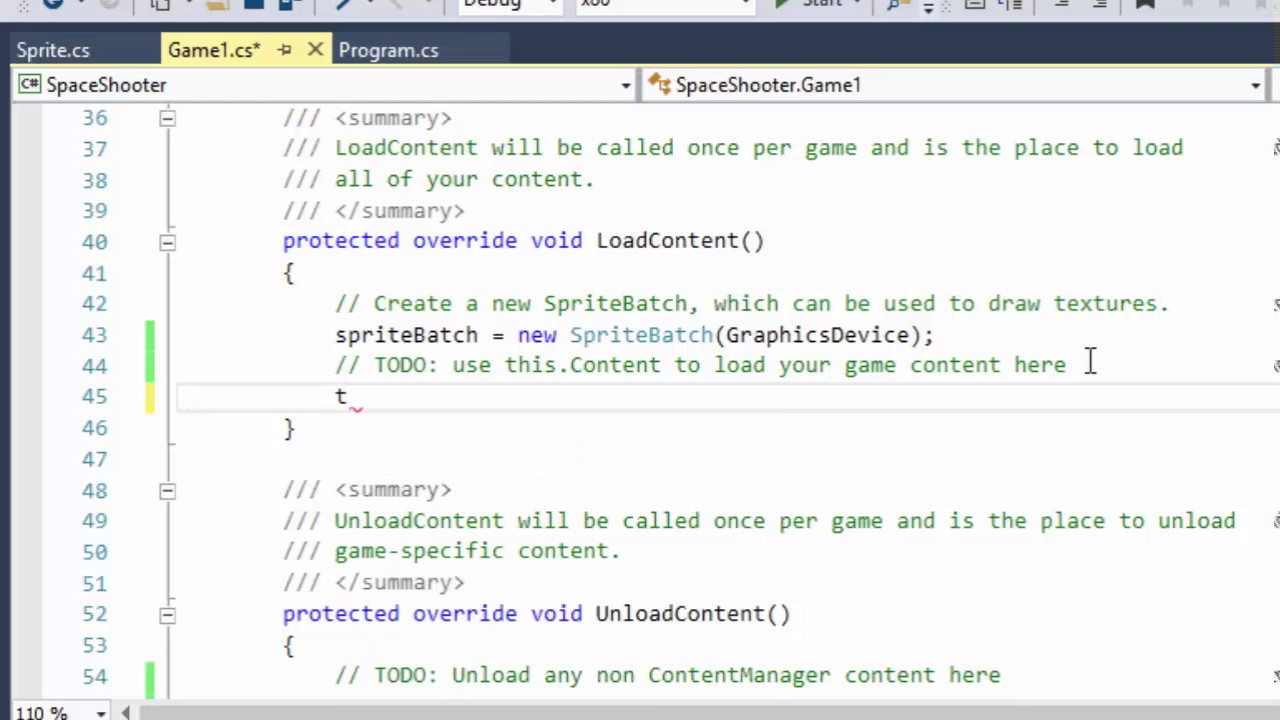Collapse the summary comment at line 48
The height and width of the screenshot is (720, 1280).
(167, 490)
